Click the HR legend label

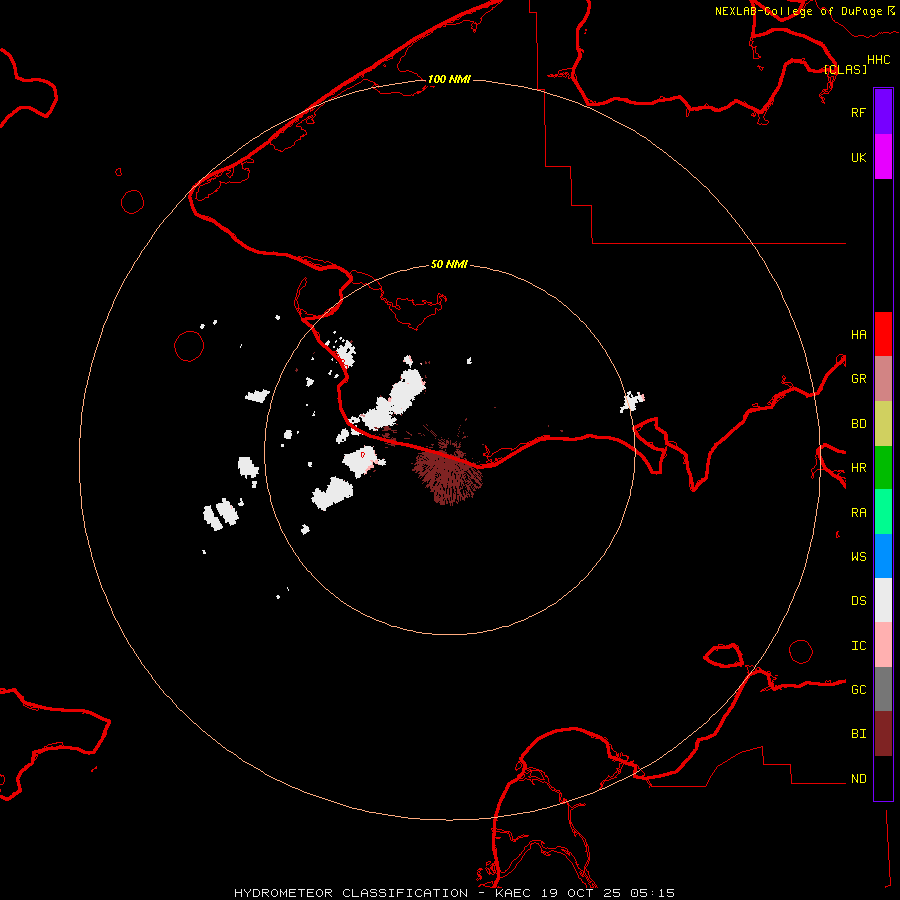(x=858, y=468)
